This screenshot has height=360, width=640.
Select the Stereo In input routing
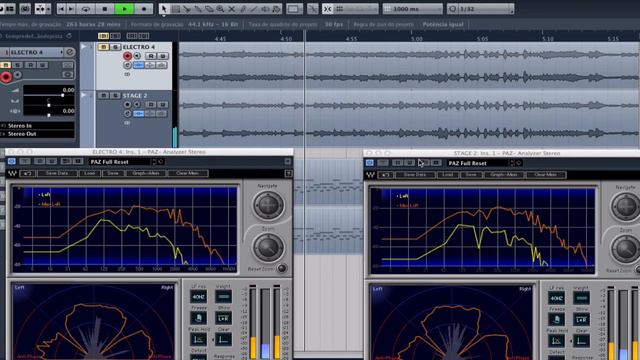(x=38, y=126)
